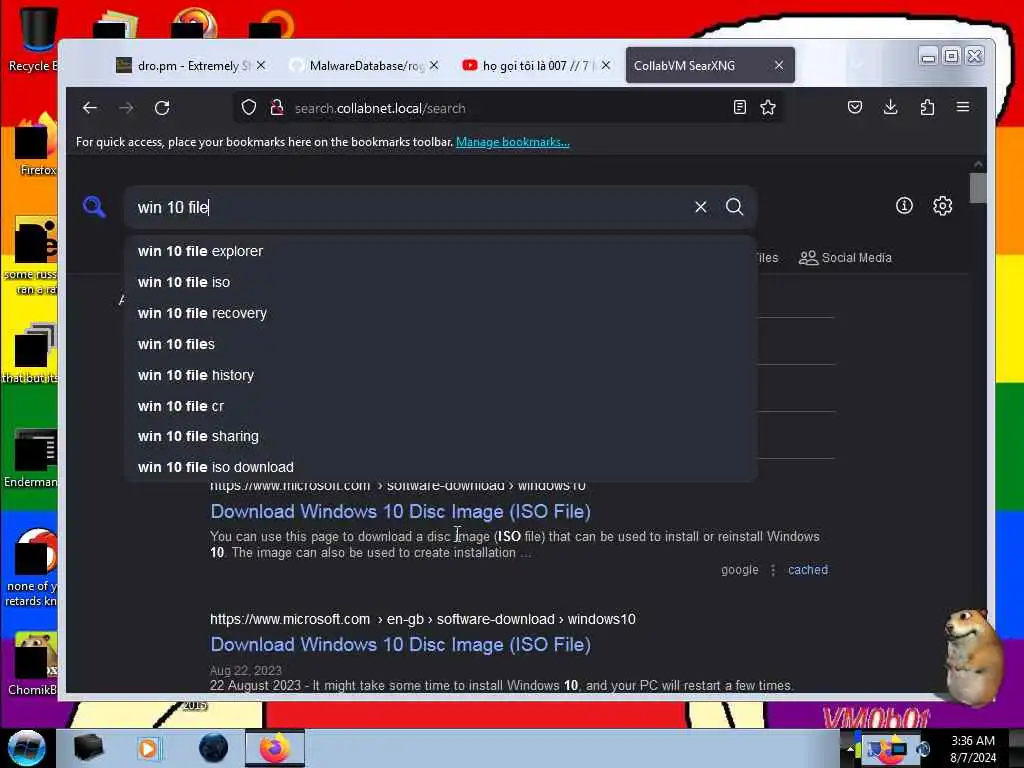Close the CollabVM SearXNG tab
This screenshot has width=1024, height=768.
click(779, 65)
